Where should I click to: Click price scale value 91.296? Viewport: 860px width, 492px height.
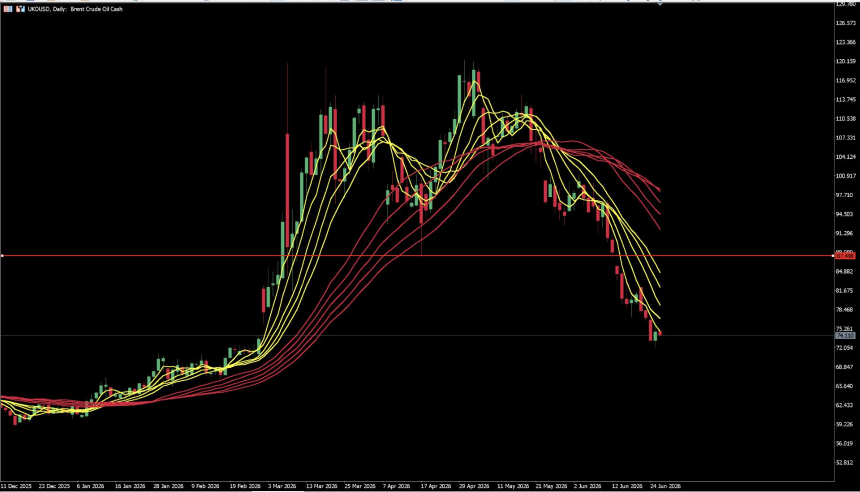point(845,233)
